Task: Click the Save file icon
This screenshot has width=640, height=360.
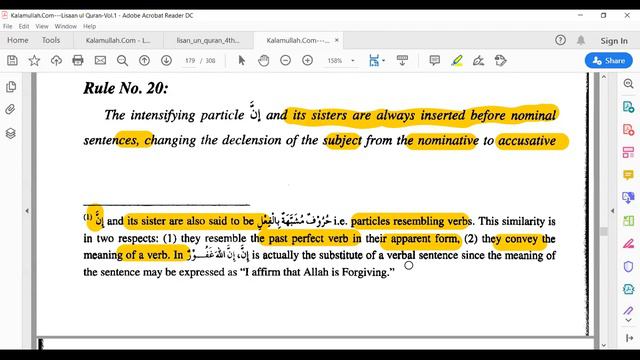Action: pyautogui.click(x=12, y=60)
